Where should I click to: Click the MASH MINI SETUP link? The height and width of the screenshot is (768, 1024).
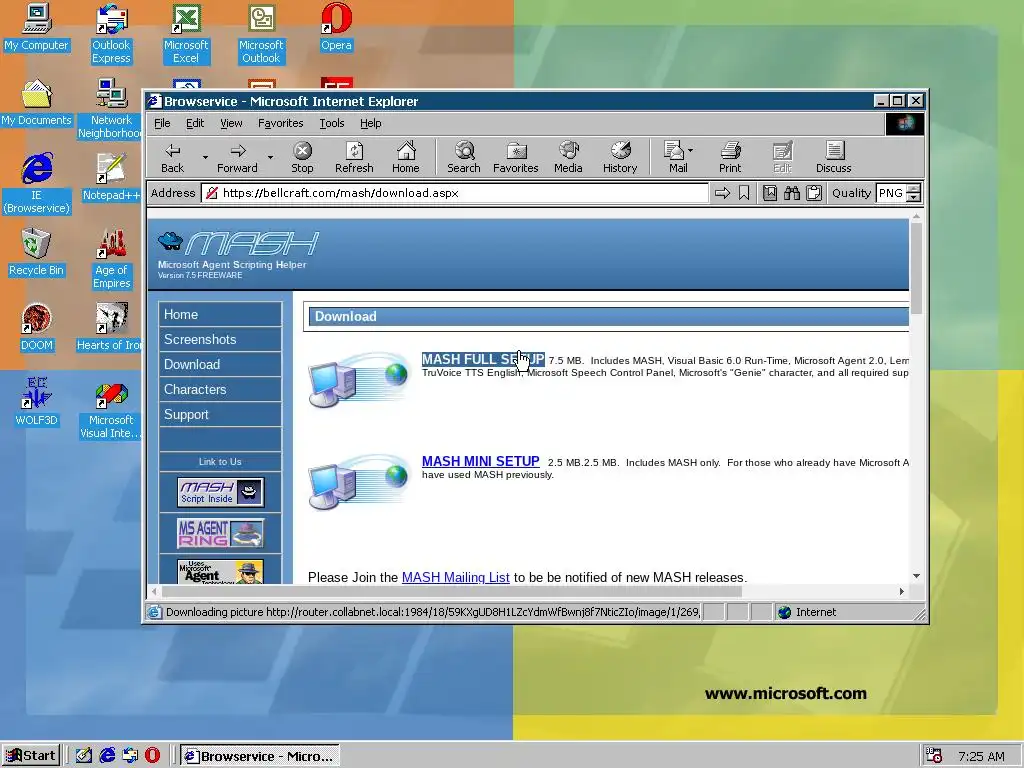[x=481, y=461]
